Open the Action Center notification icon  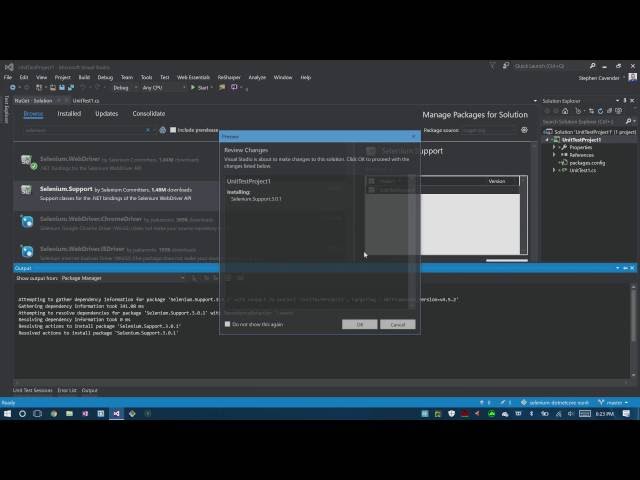(x=627, y=413)
